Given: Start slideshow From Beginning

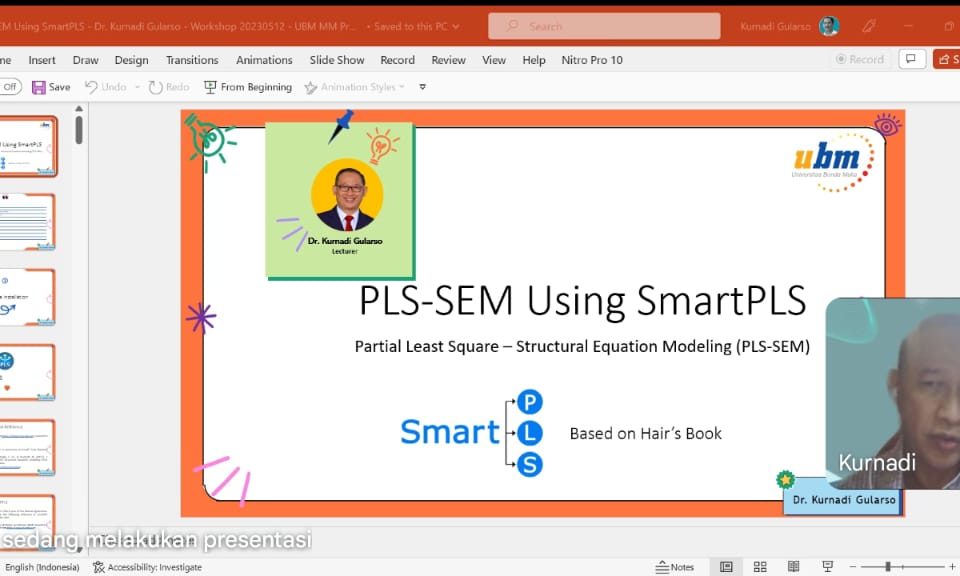Looking at the screenshot, I should 248,87.
